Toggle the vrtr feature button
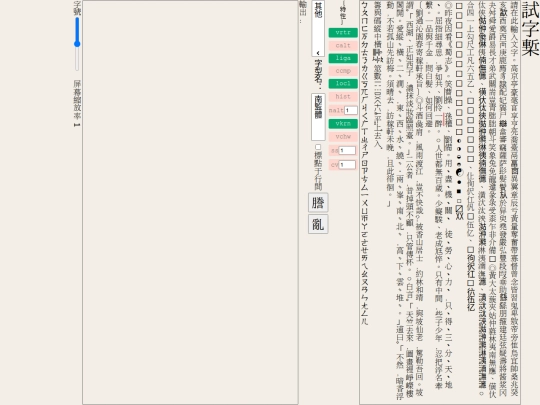This screenshot has width=540, height=405. pyautogui.click(x=343, y=33)
